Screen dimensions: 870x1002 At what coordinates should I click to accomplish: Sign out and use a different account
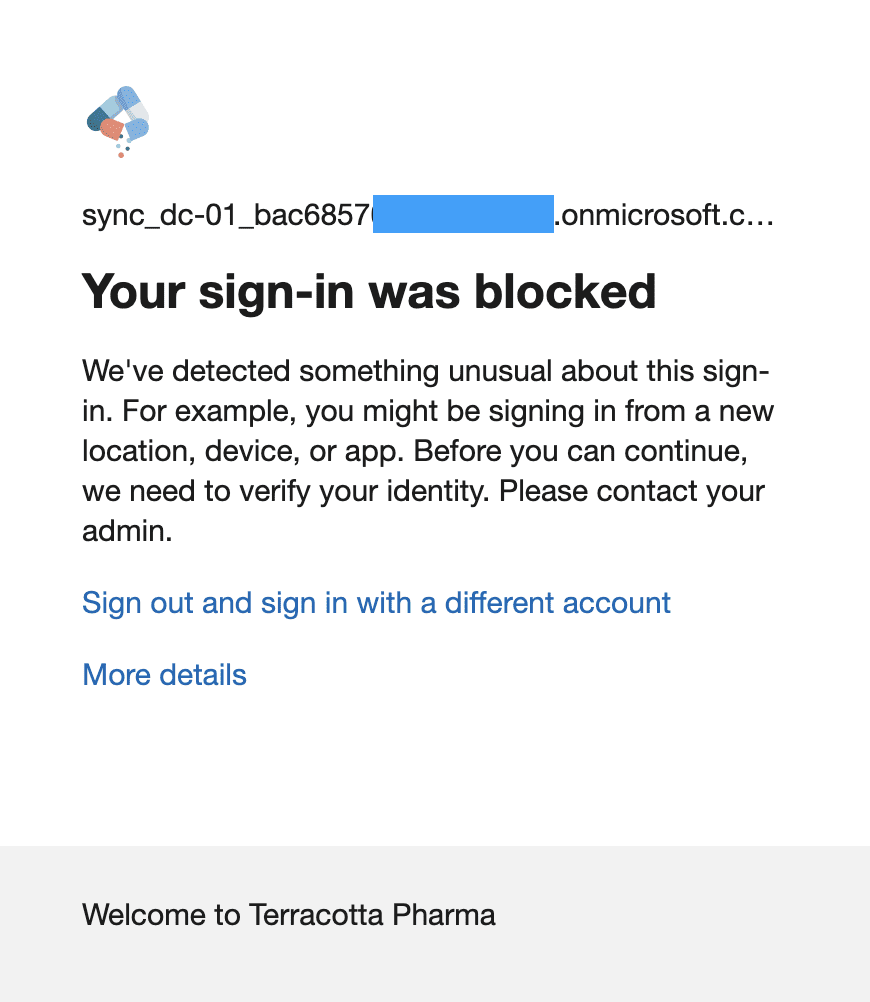(x=376, y=603)
